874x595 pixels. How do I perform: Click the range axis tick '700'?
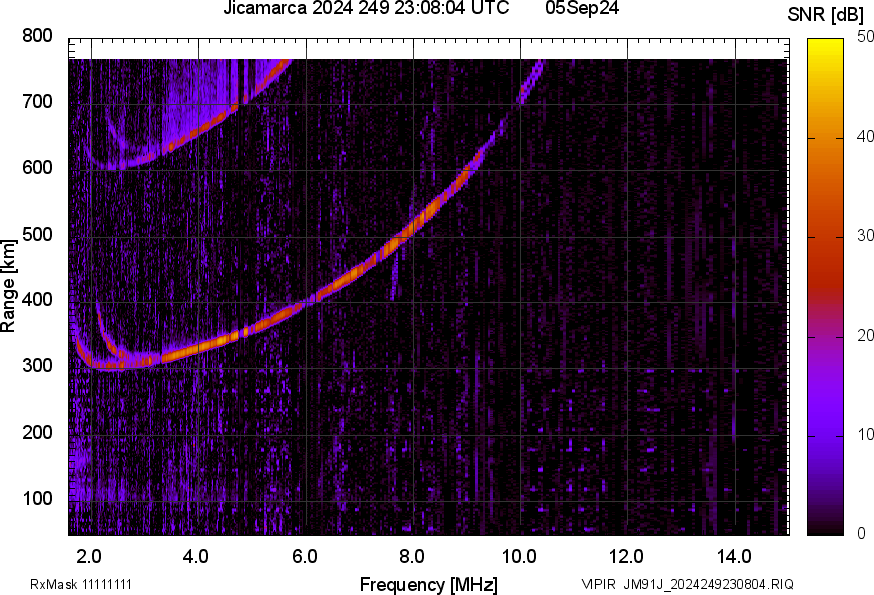point(37,102)
